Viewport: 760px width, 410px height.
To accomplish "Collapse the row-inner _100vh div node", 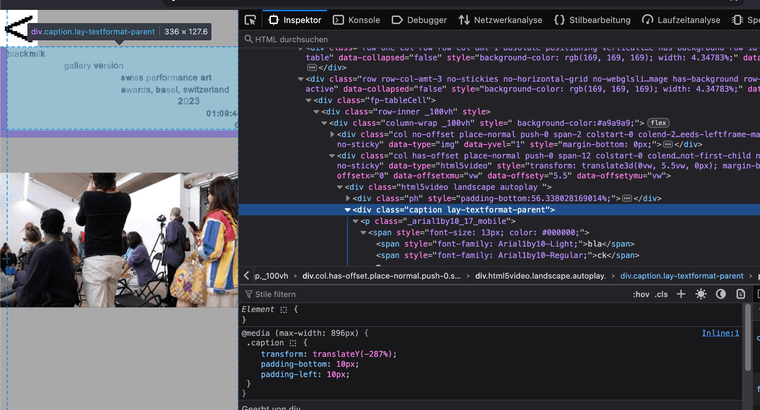I will point(316,111).
